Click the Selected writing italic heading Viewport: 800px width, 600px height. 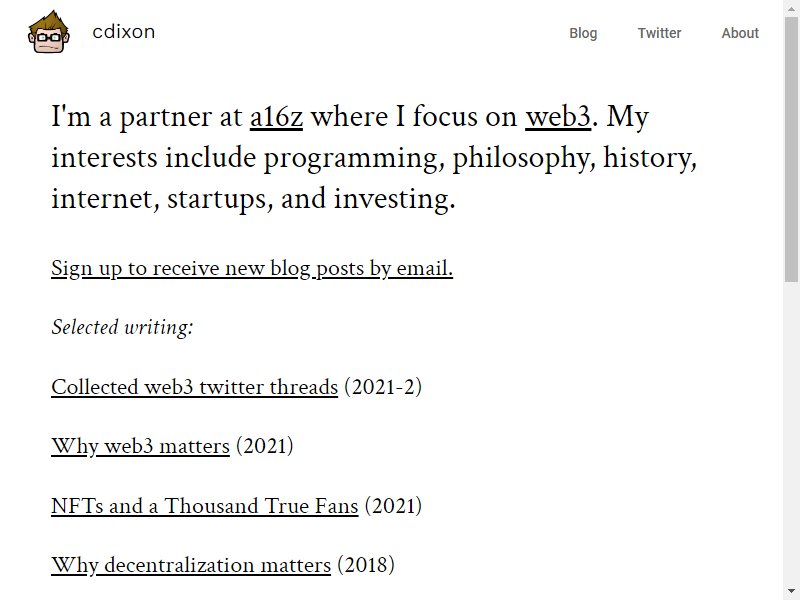pos(122,327)
